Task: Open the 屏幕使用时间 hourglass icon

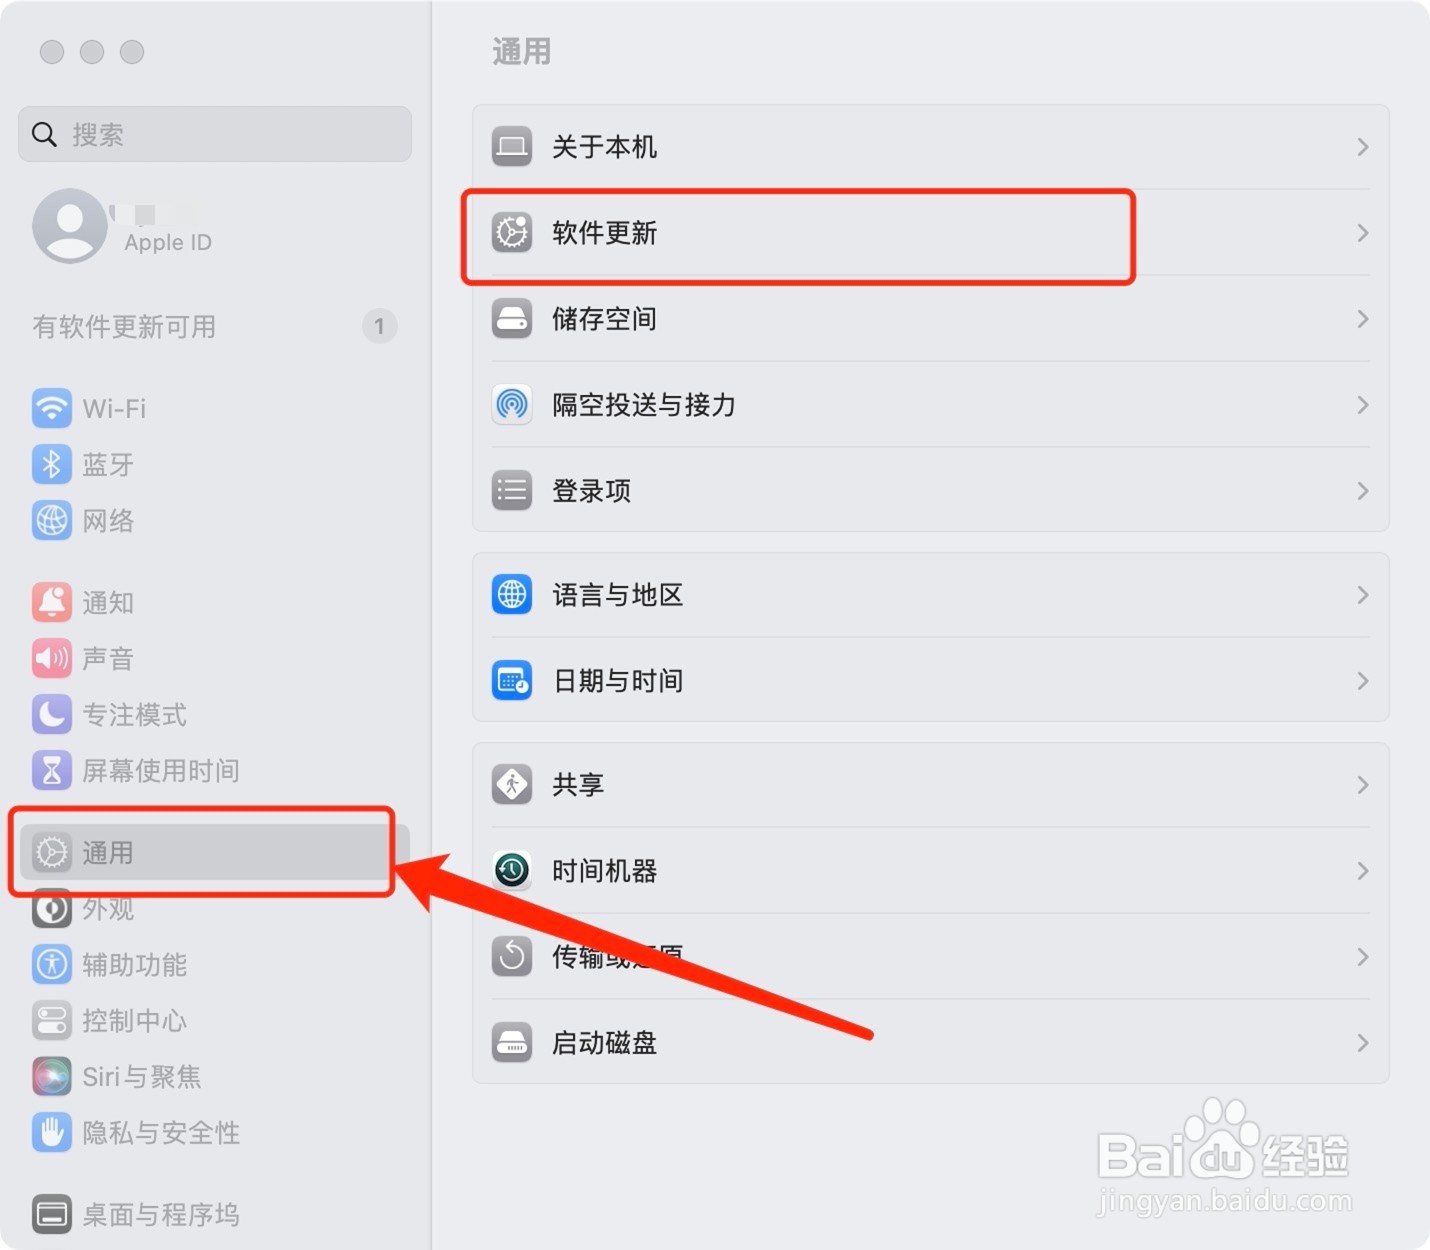Action: point(52,770)
